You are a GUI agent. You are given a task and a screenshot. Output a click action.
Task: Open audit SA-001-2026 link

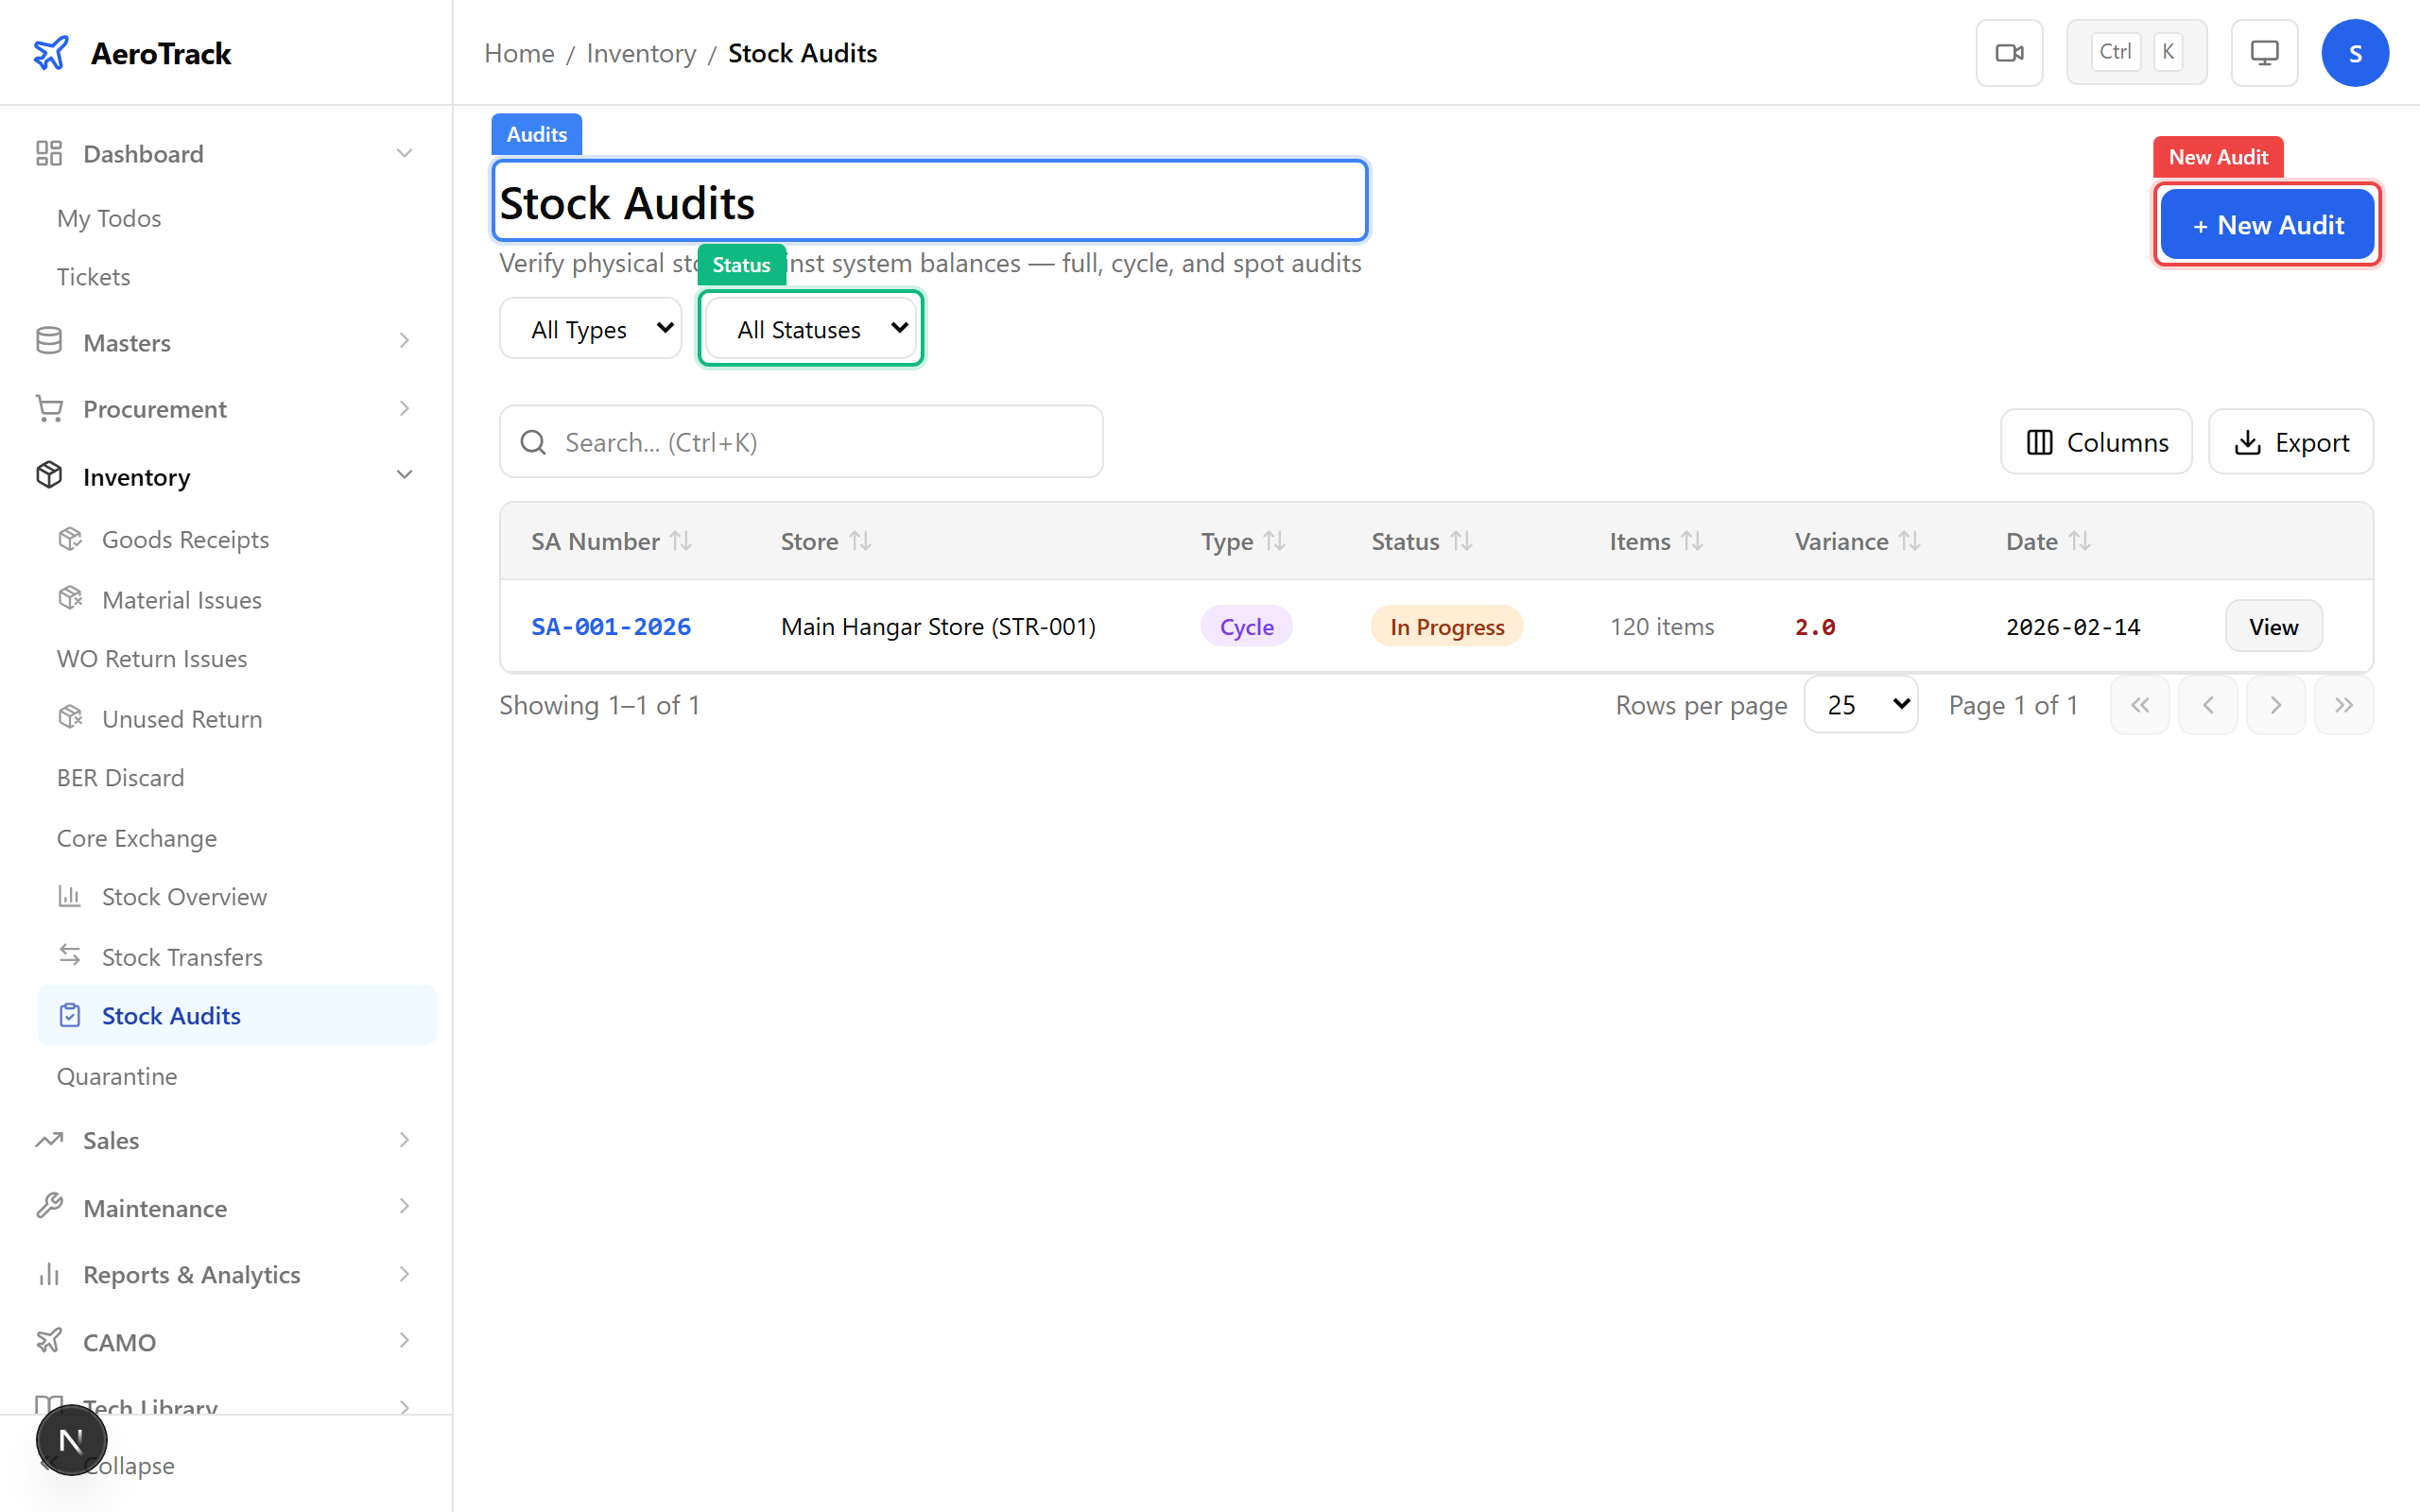(611, 626)
